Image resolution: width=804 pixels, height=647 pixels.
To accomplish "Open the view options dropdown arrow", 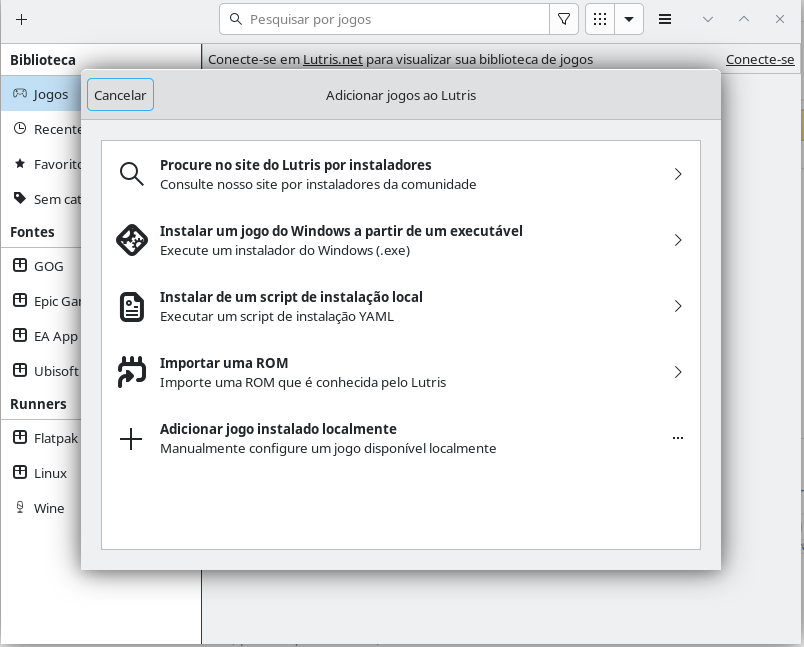I will click(629, 19).
